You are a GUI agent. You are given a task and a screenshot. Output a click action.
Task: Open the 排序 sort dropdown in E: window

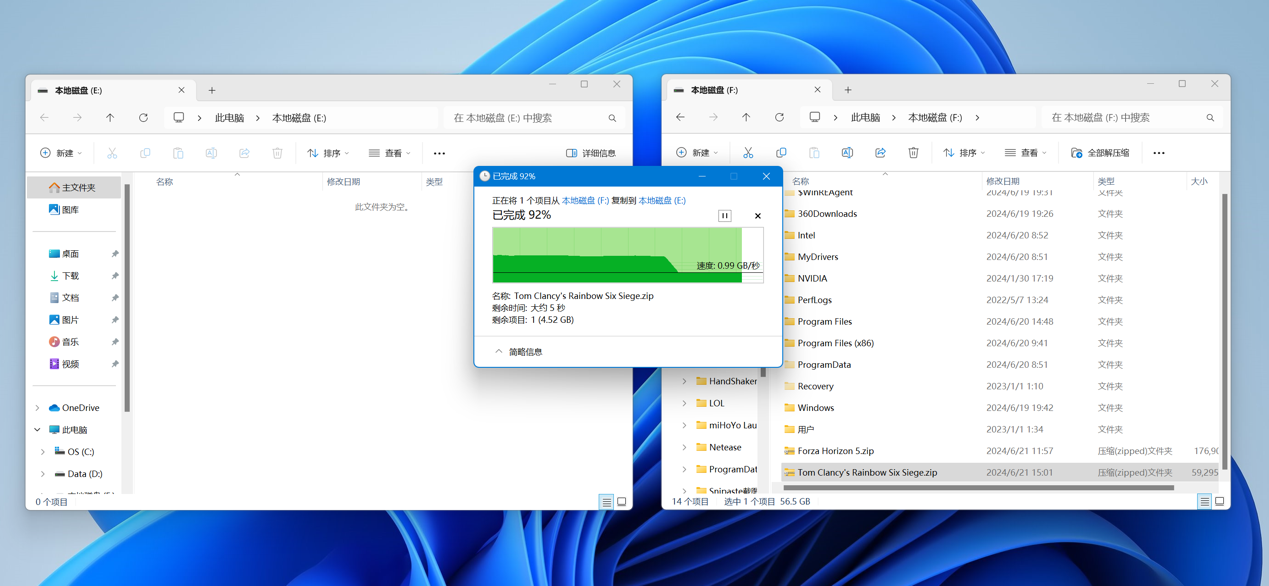(328, 153)
